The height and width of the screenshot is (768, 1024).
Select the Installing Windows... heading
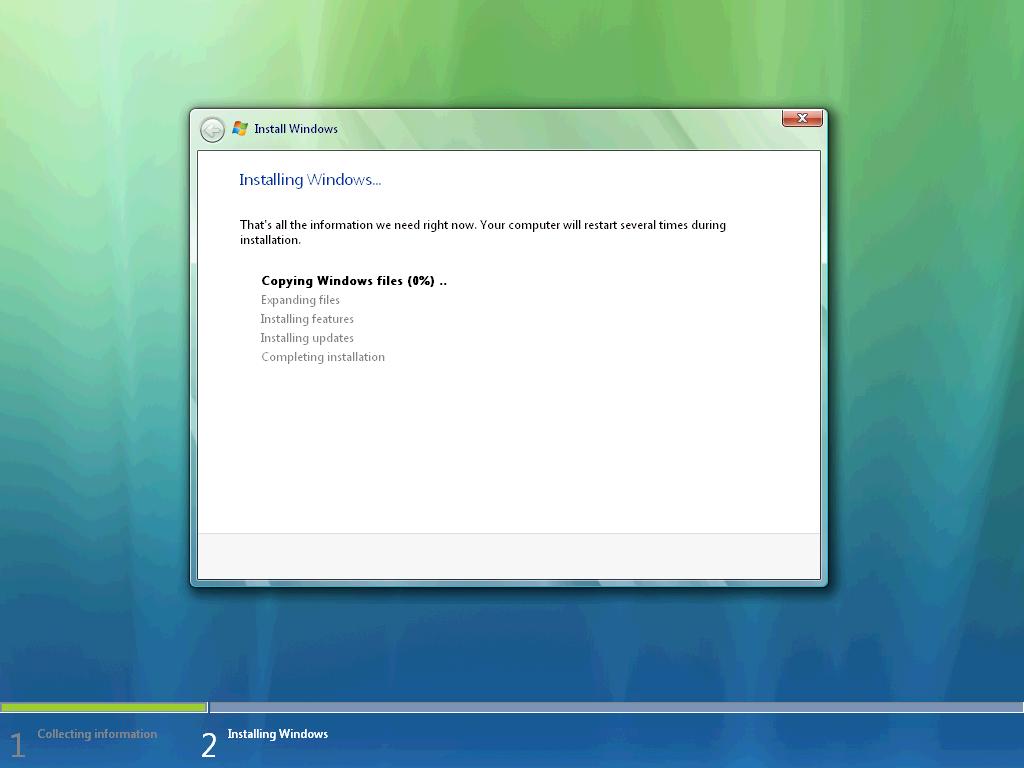pyautogui.click(x=310, y=180)
